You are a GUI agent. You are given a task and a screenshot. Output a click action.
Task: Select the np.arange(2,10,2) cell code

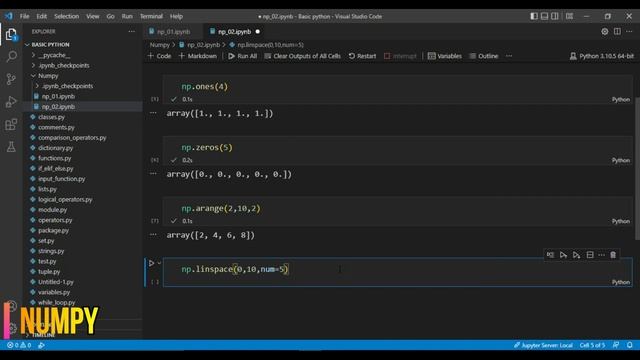coord(221,208)
